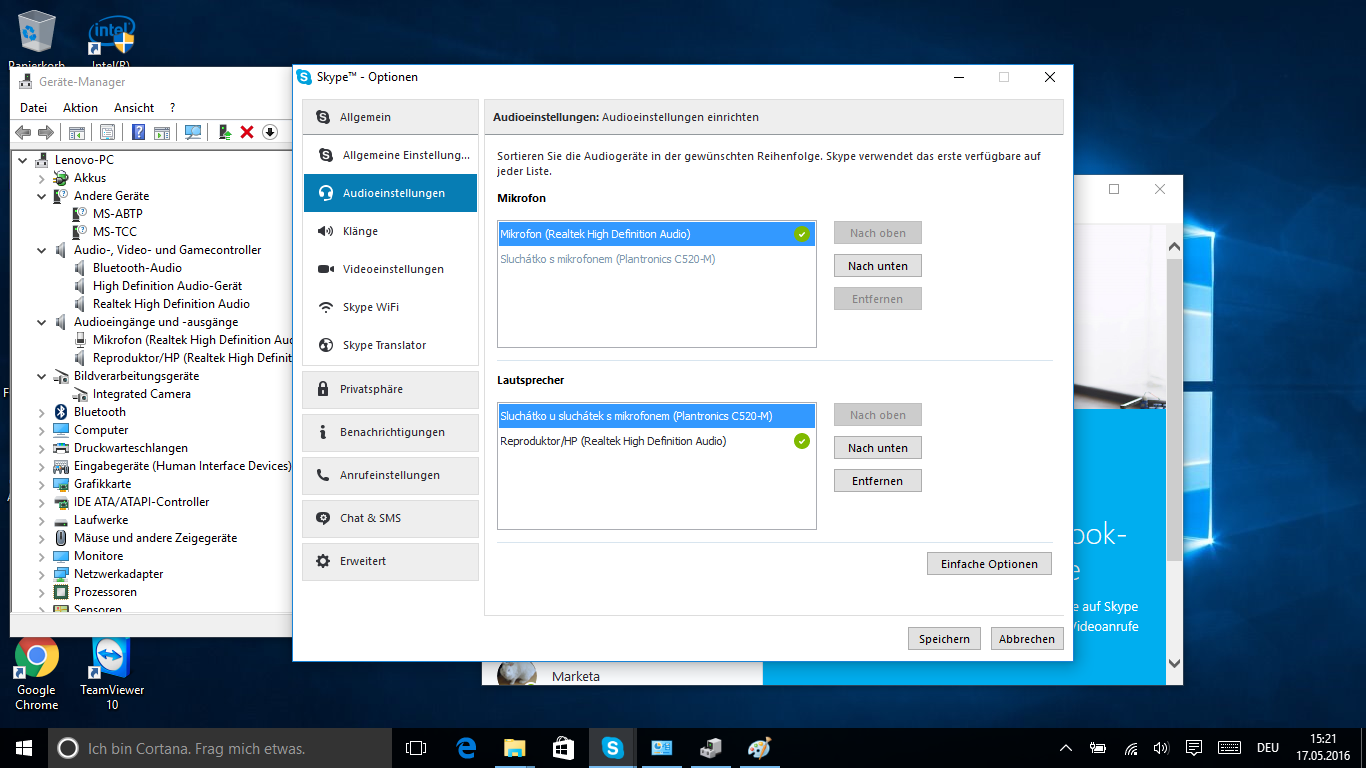Click the Cortana search box
The width and height of the screenshot is (1366, 768).
pos(220,748)
